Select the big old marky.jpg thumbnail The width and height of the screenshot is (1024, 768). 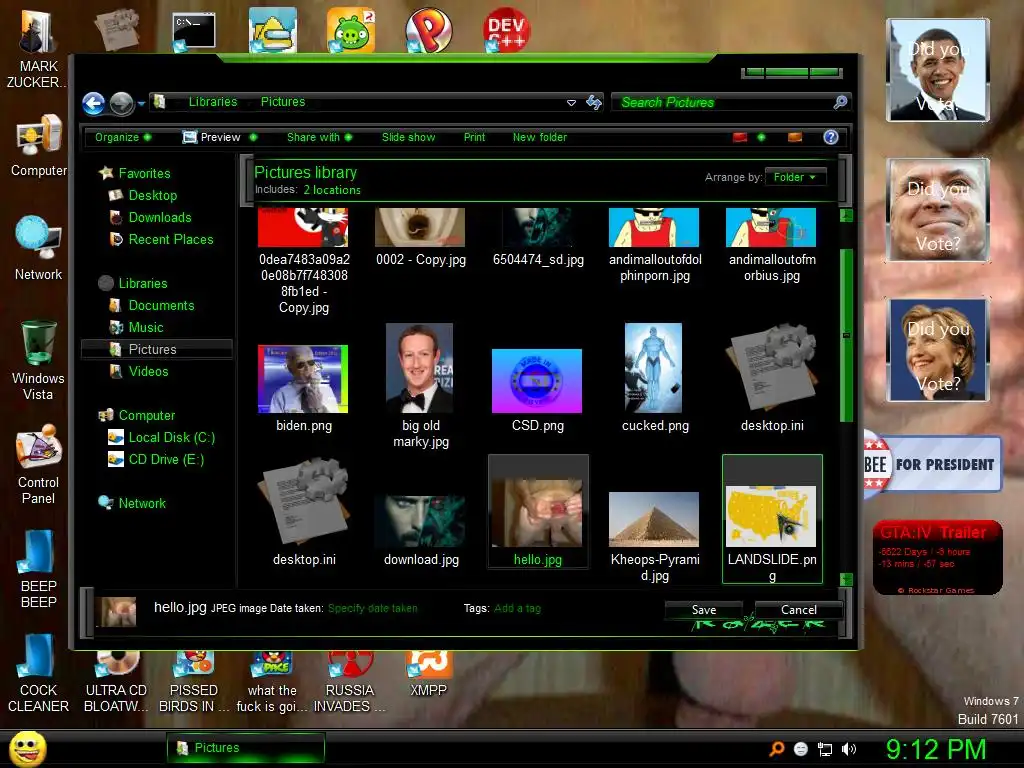click(419, 368)
